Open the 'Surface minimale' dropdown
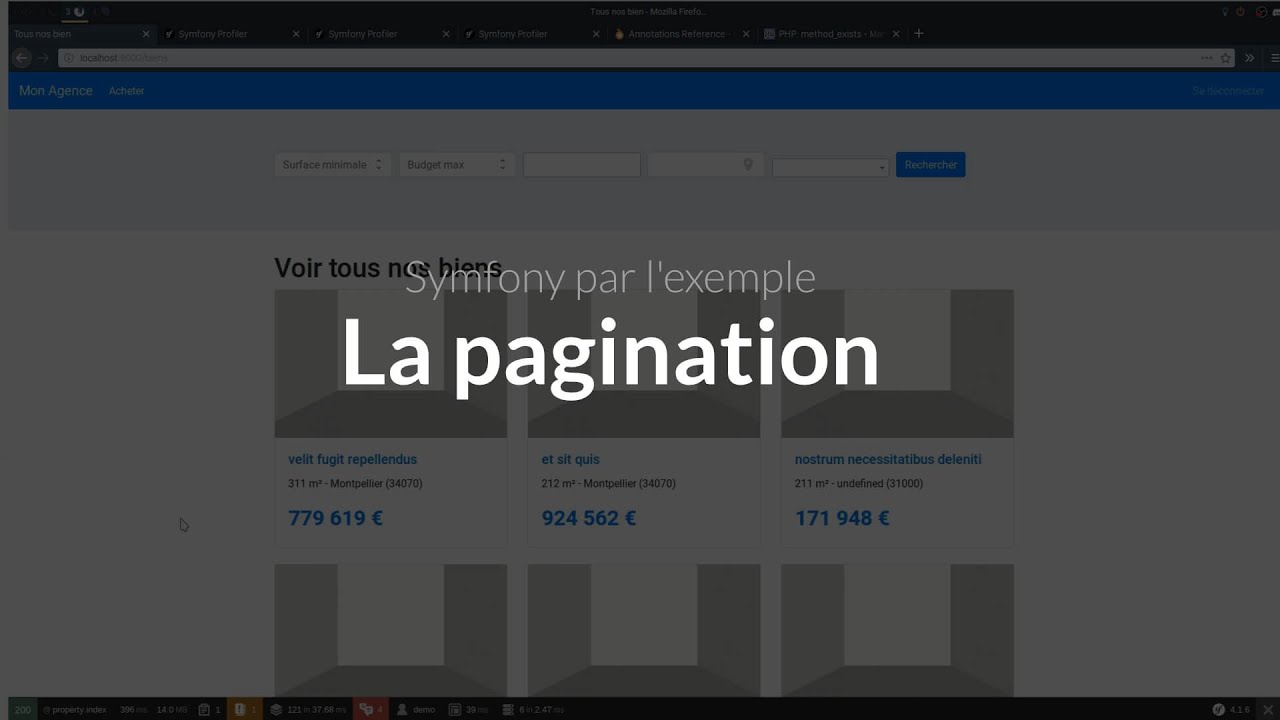Image resolution: width=1280 pixels, height=720 pixels. point(331,165)
